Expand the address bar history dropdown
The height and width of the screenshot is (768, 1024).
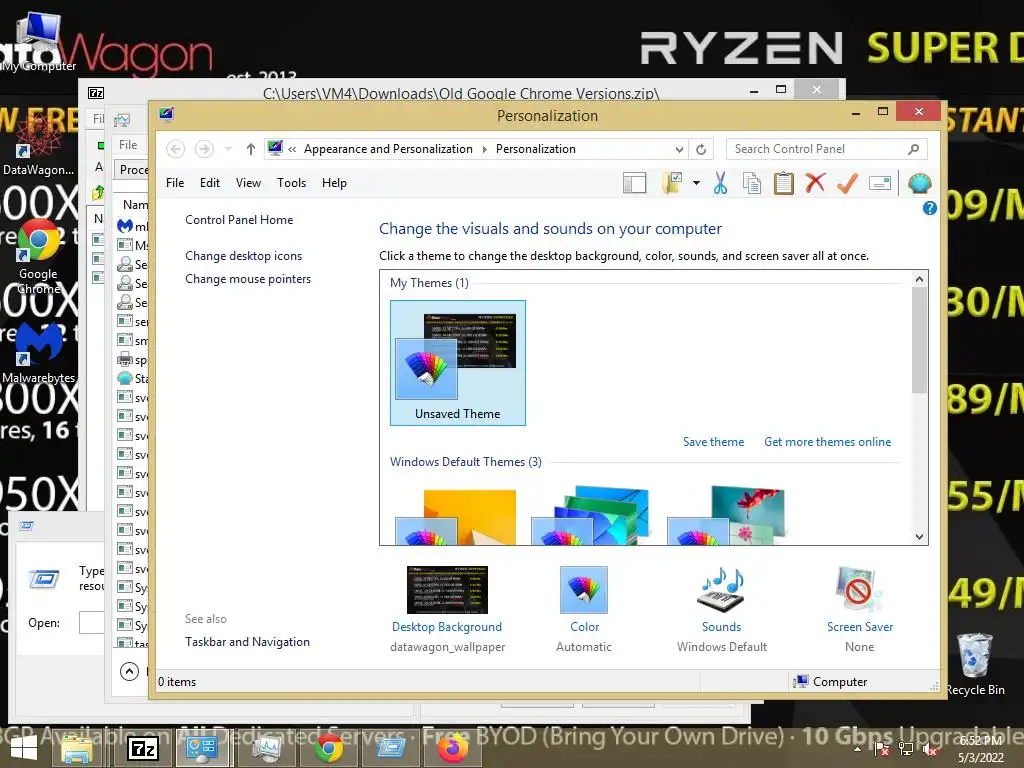pos(679,149)
